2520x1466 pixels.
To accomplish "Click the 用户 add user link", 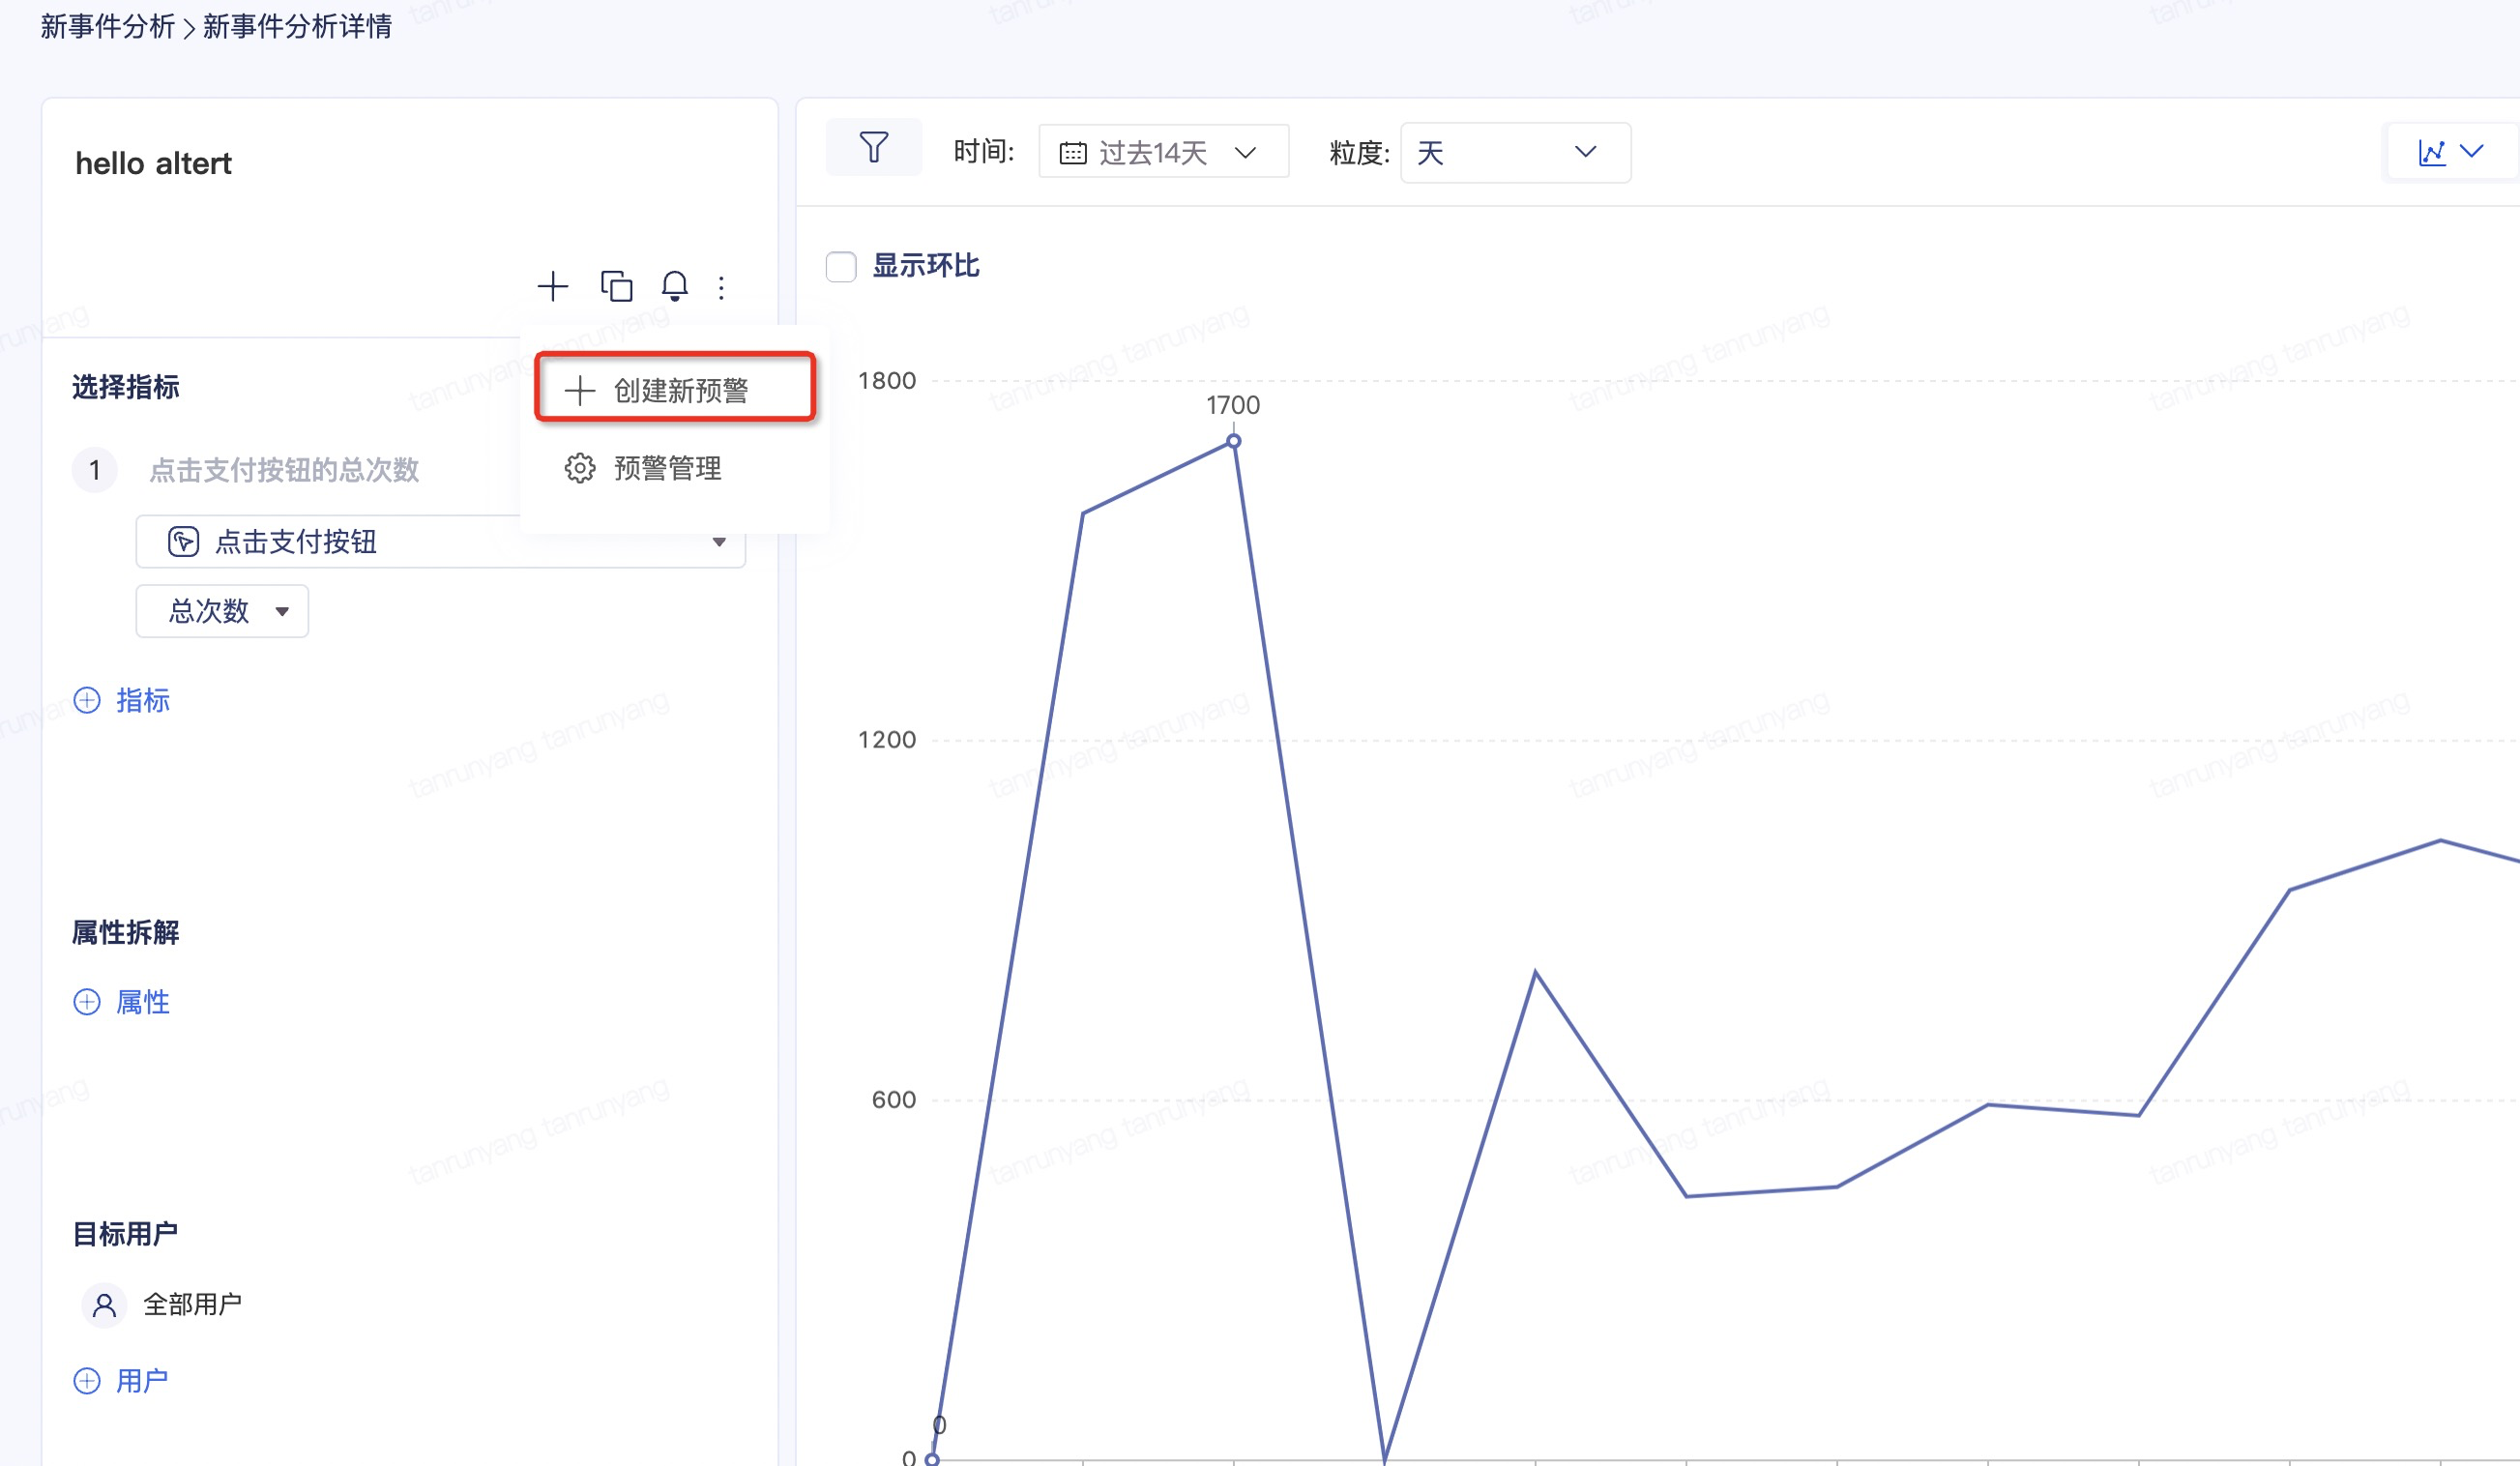I will (121, 1381).
